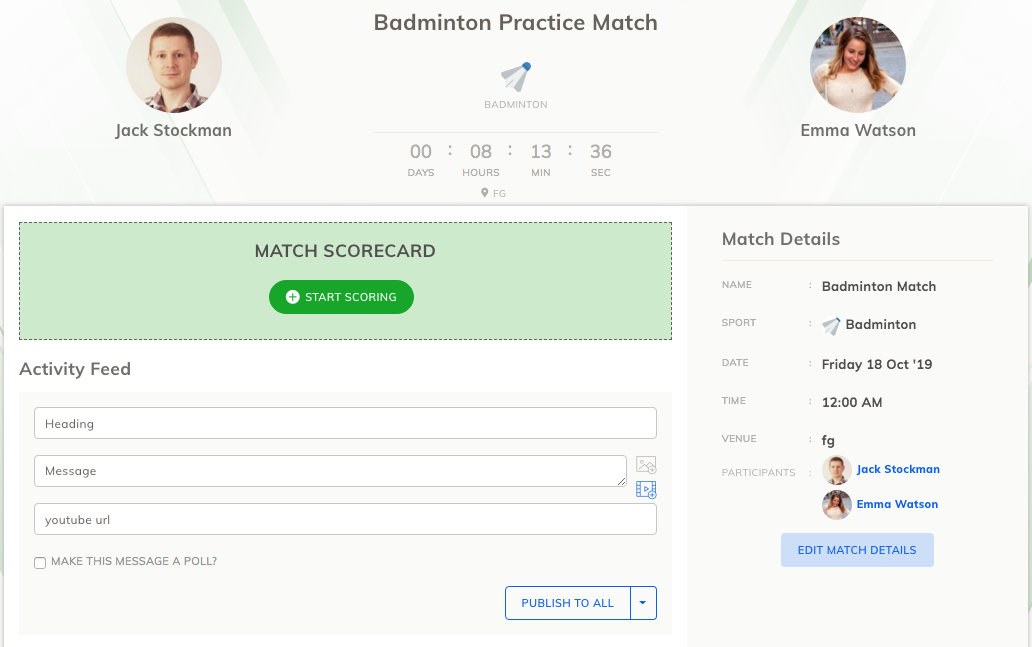Open Jack Stockman participant link
Image resolution: width=1032 pixels, height=647 pixels.
898,469
